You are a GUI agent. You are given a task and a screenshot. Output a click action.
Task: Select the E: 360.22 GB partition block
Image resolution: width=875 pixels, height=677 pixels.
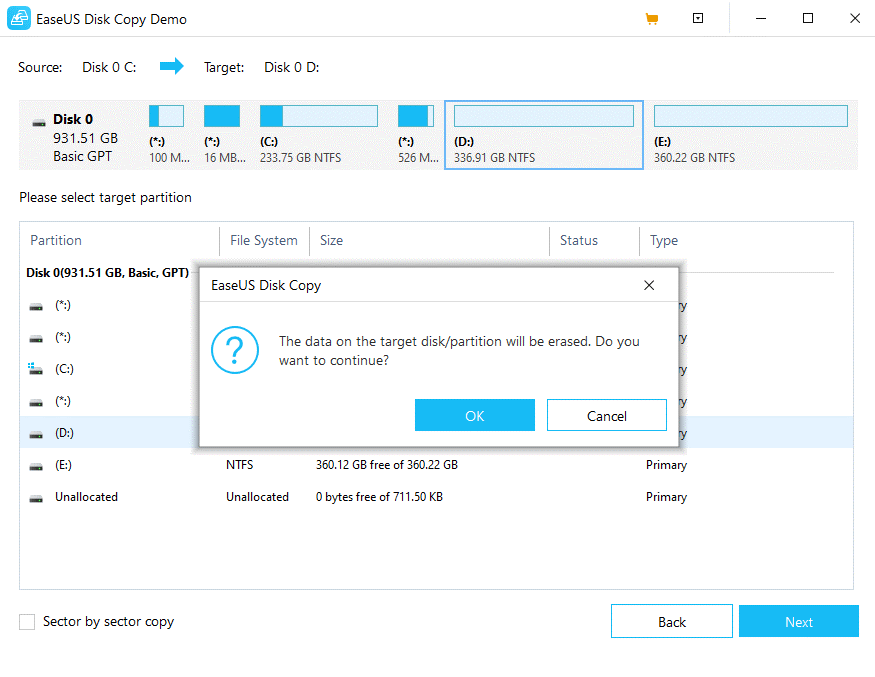[751, 135]
